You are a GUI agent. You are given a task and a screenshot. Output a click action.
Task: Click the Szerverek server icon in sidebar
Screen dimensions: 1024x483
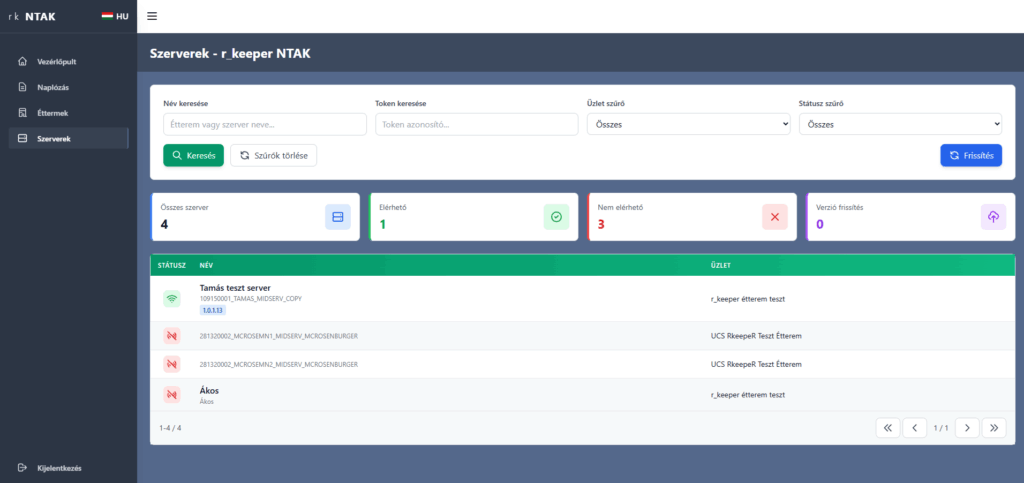(x=23, y=138)
